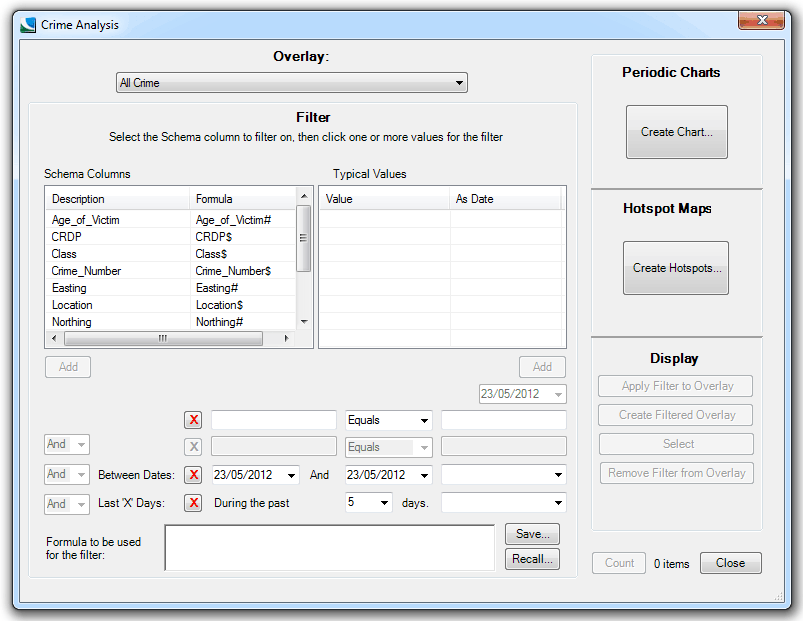Clear the first filter row with its red X
The width and height of the screenshot is (803, 621).
[x=193, y=420]
